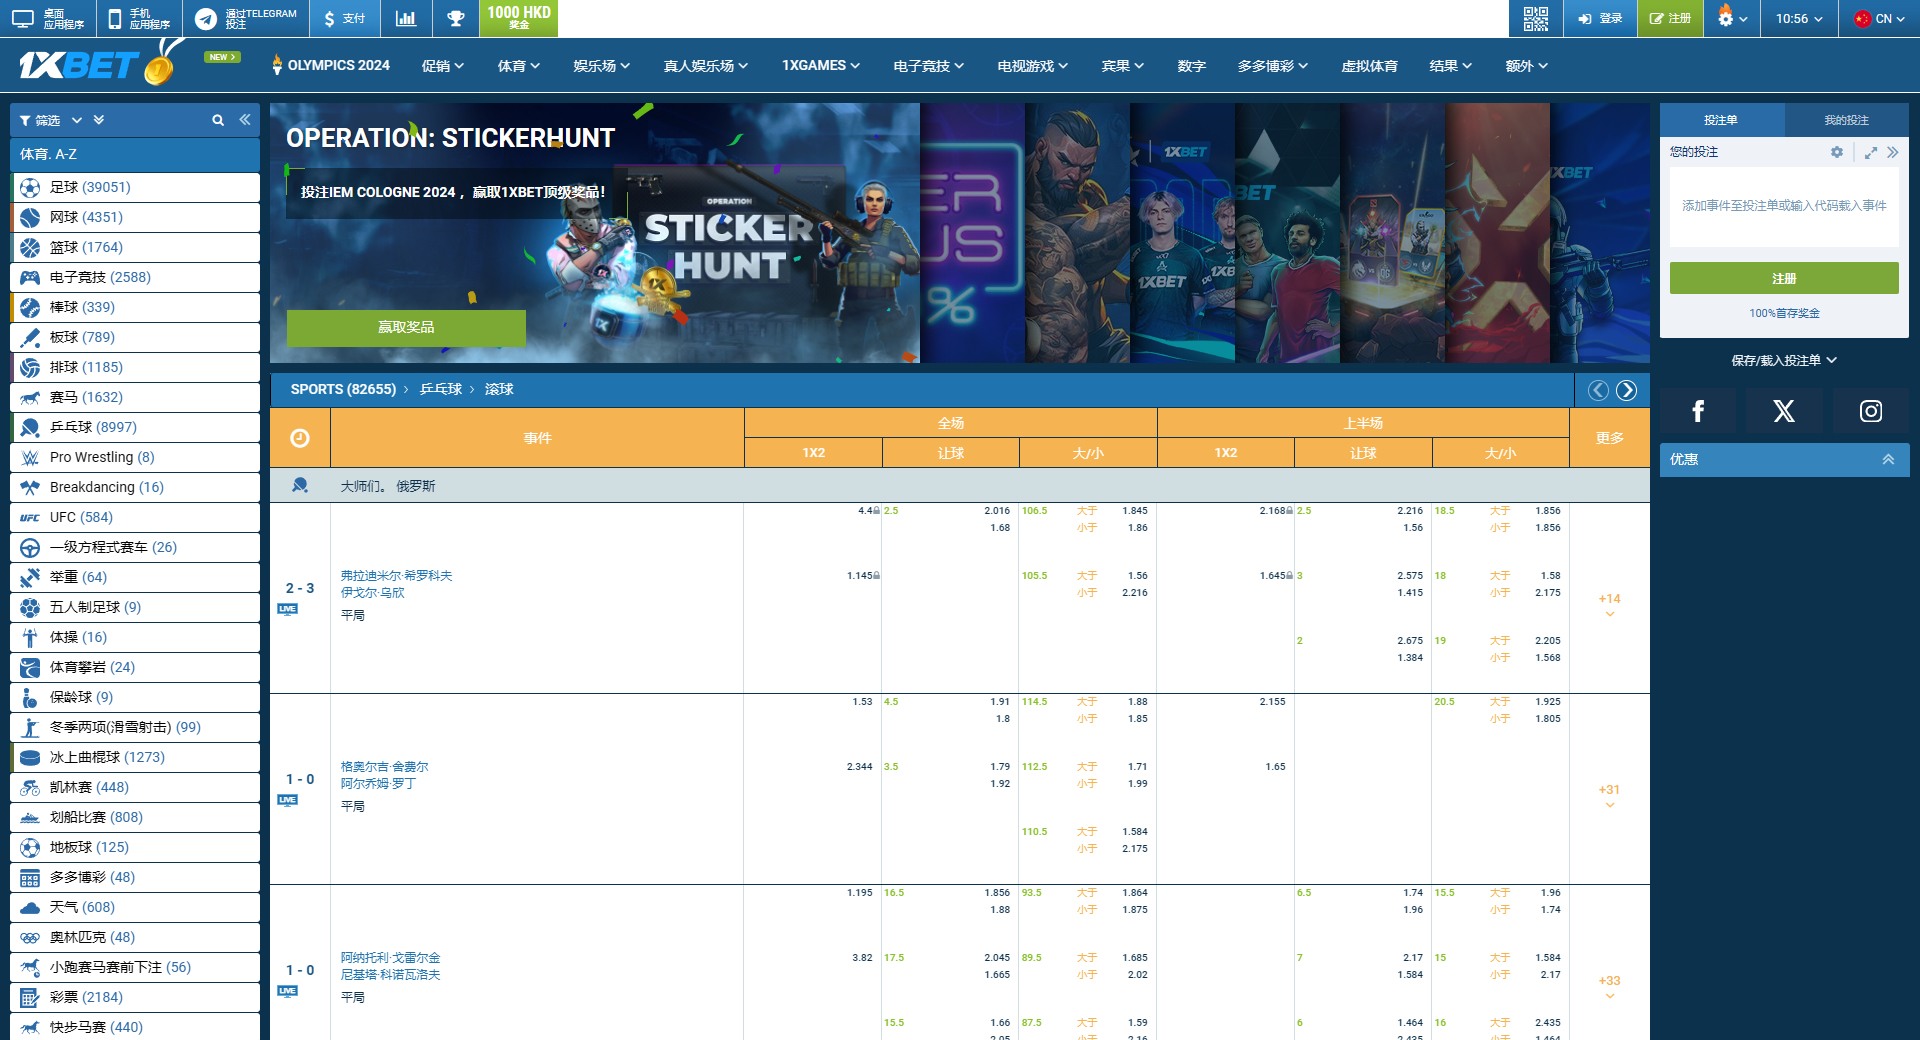Open the 娱乐场 dropdown menu

pyautogui.click(x=602, y=66)
